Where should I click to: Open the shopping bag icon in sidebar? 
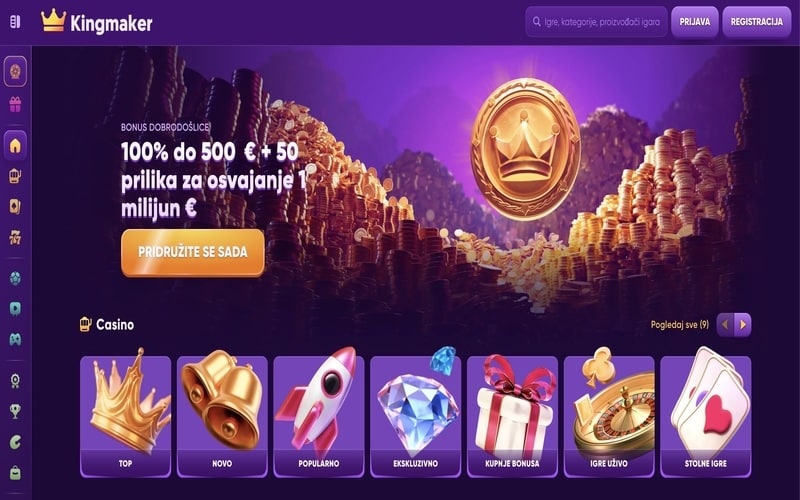(x=15, y=472)
